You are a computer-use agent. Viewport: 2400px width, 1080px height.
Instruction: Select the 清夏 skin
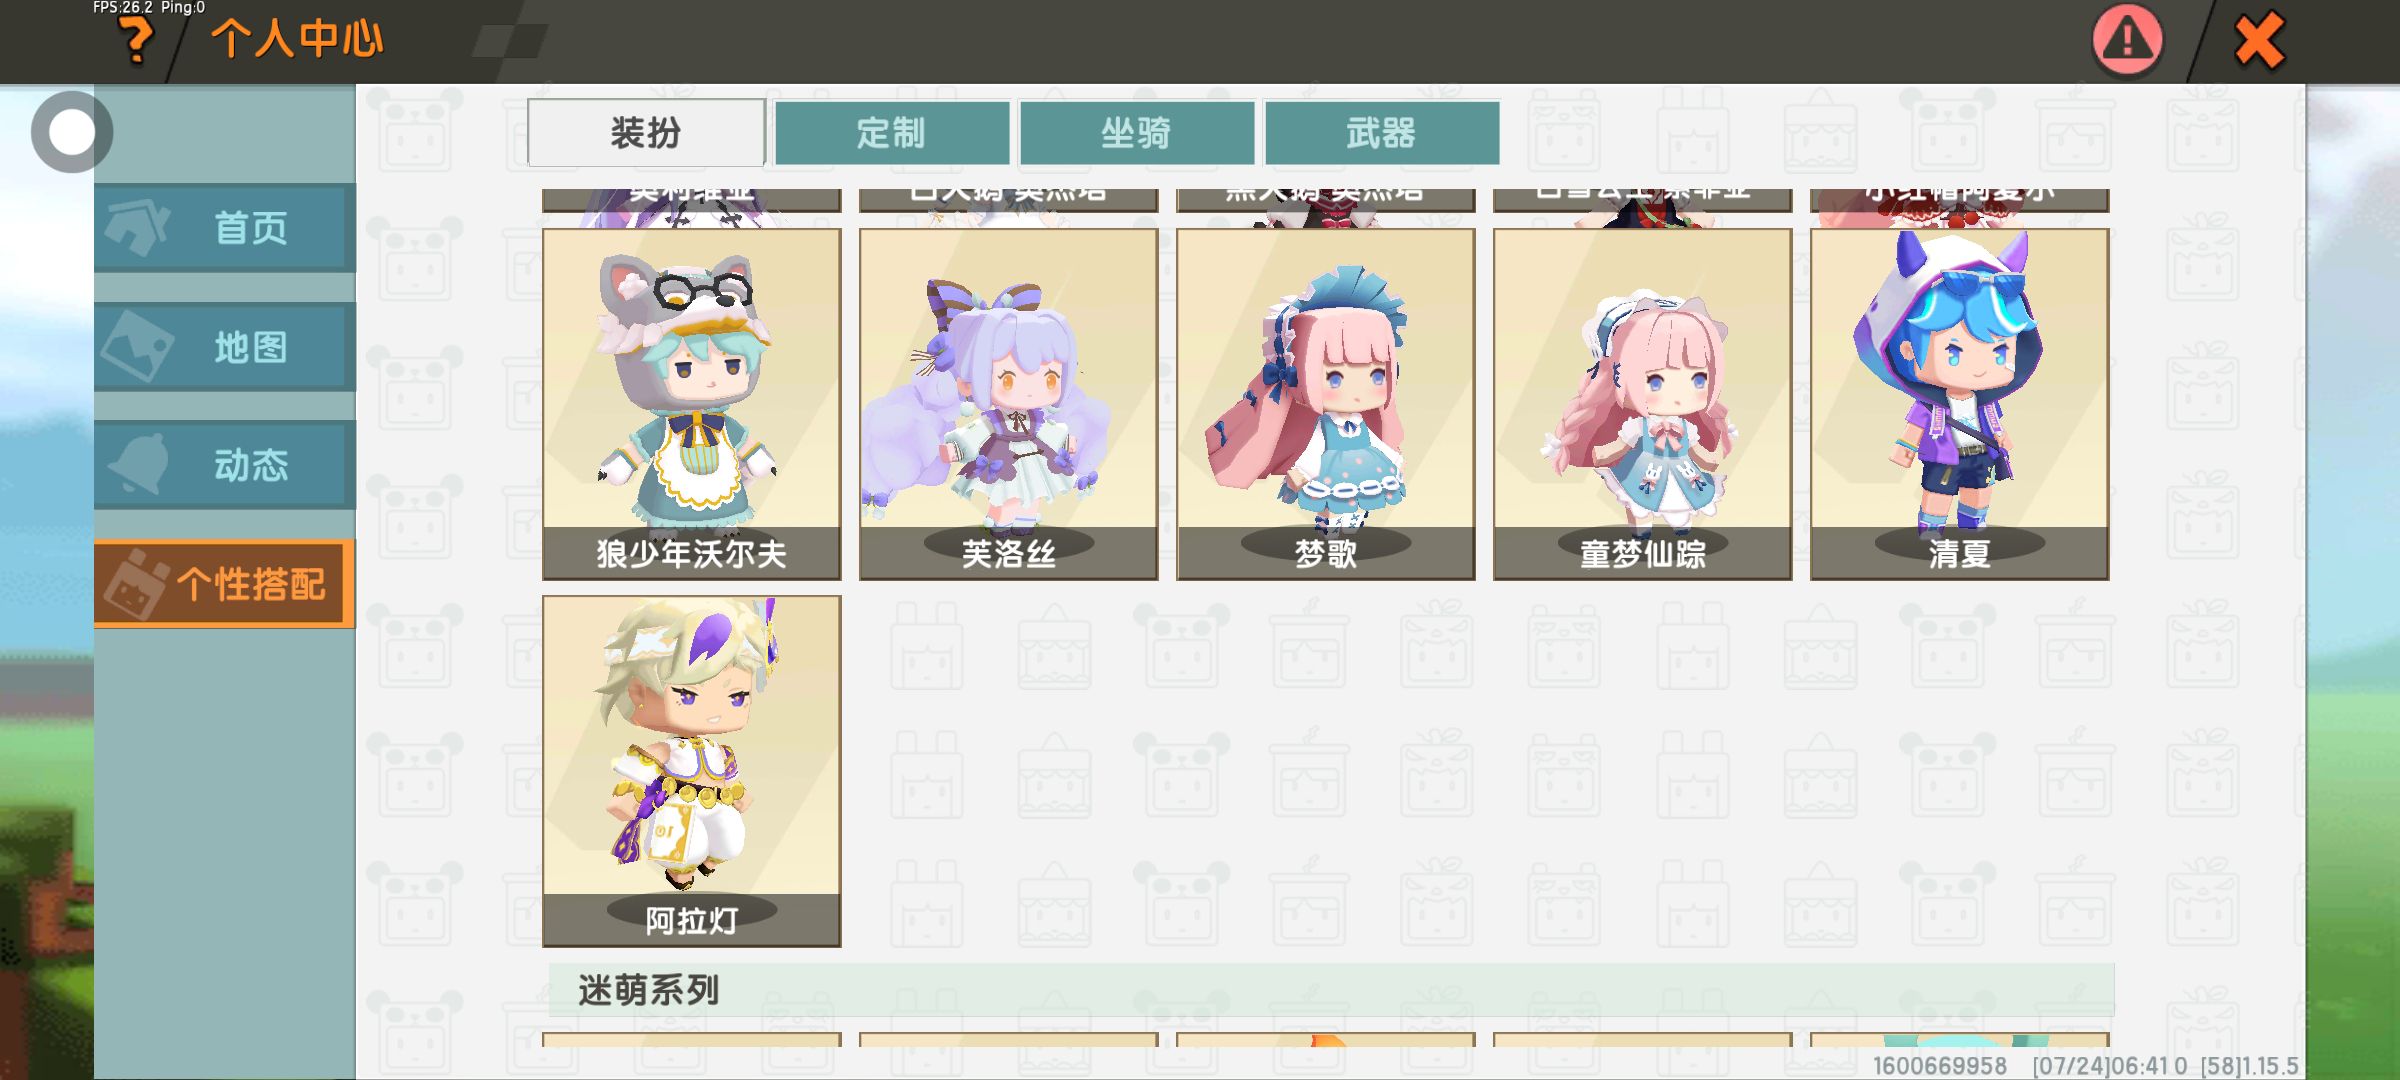pyautogui.click(x=1959, y=404)
